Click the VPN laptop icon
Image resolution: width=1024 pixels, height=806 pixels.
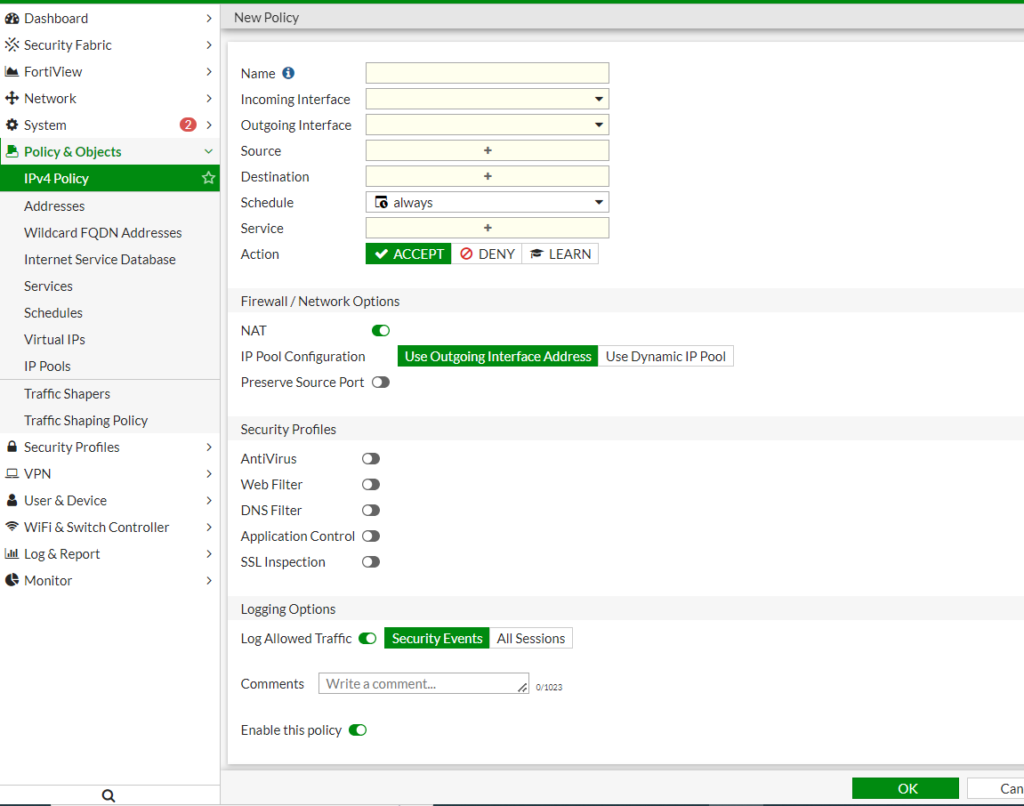click(12, 474)
